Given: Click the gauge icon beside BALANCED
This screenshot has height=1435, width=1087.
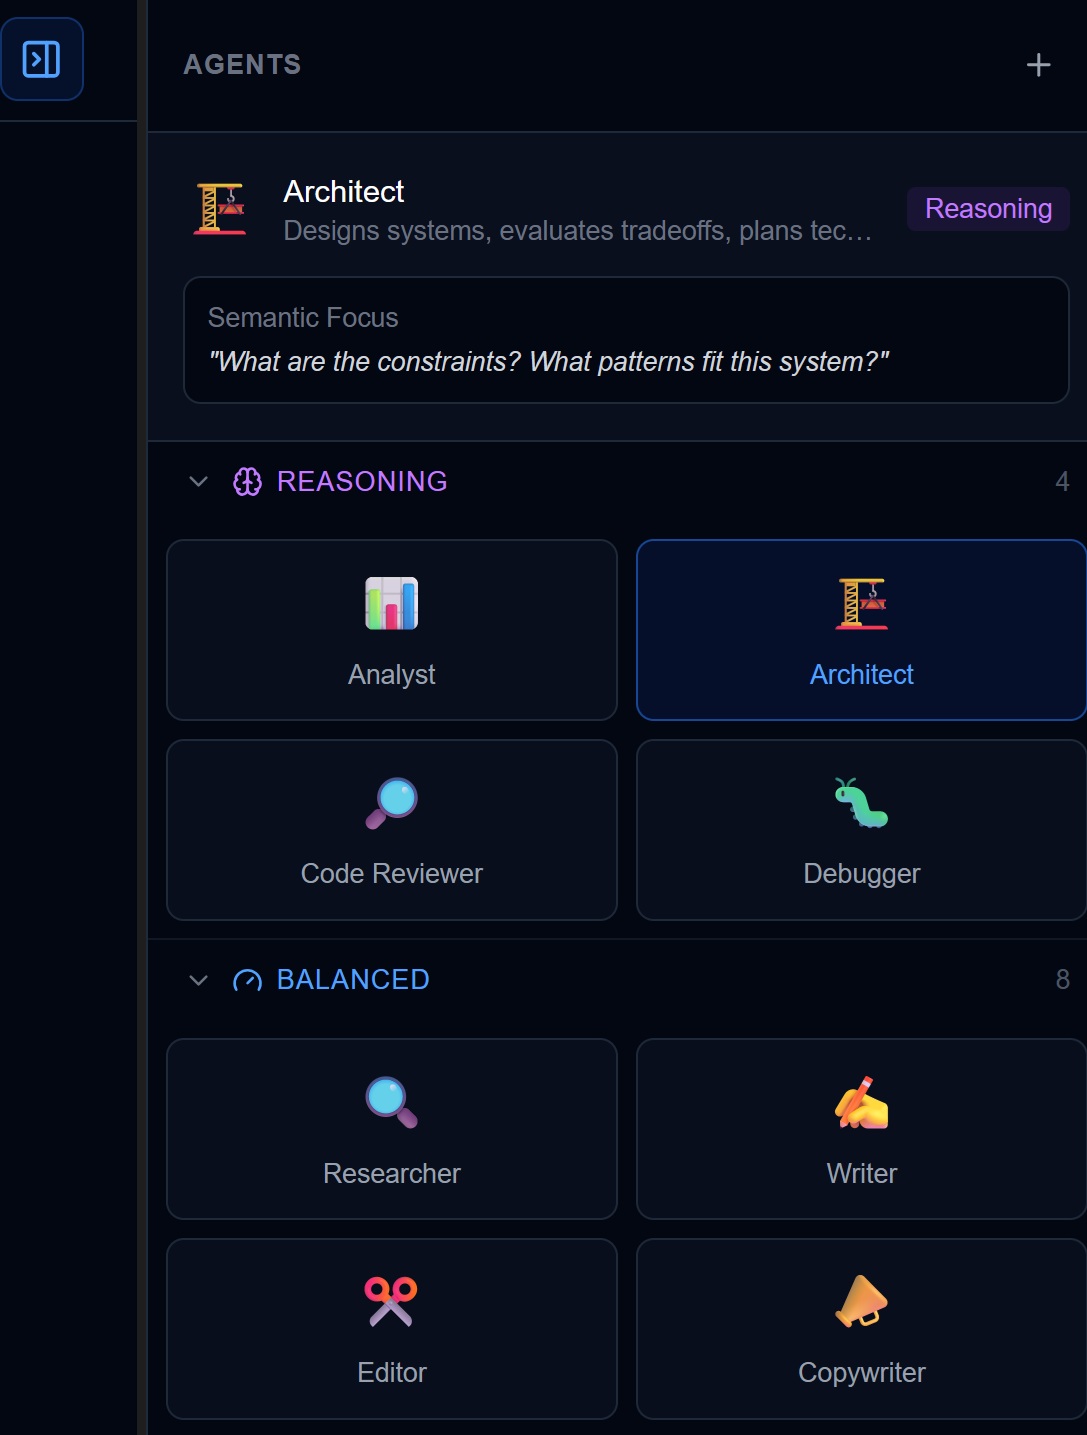Looking at the screenshot, I should pos(247,980).
